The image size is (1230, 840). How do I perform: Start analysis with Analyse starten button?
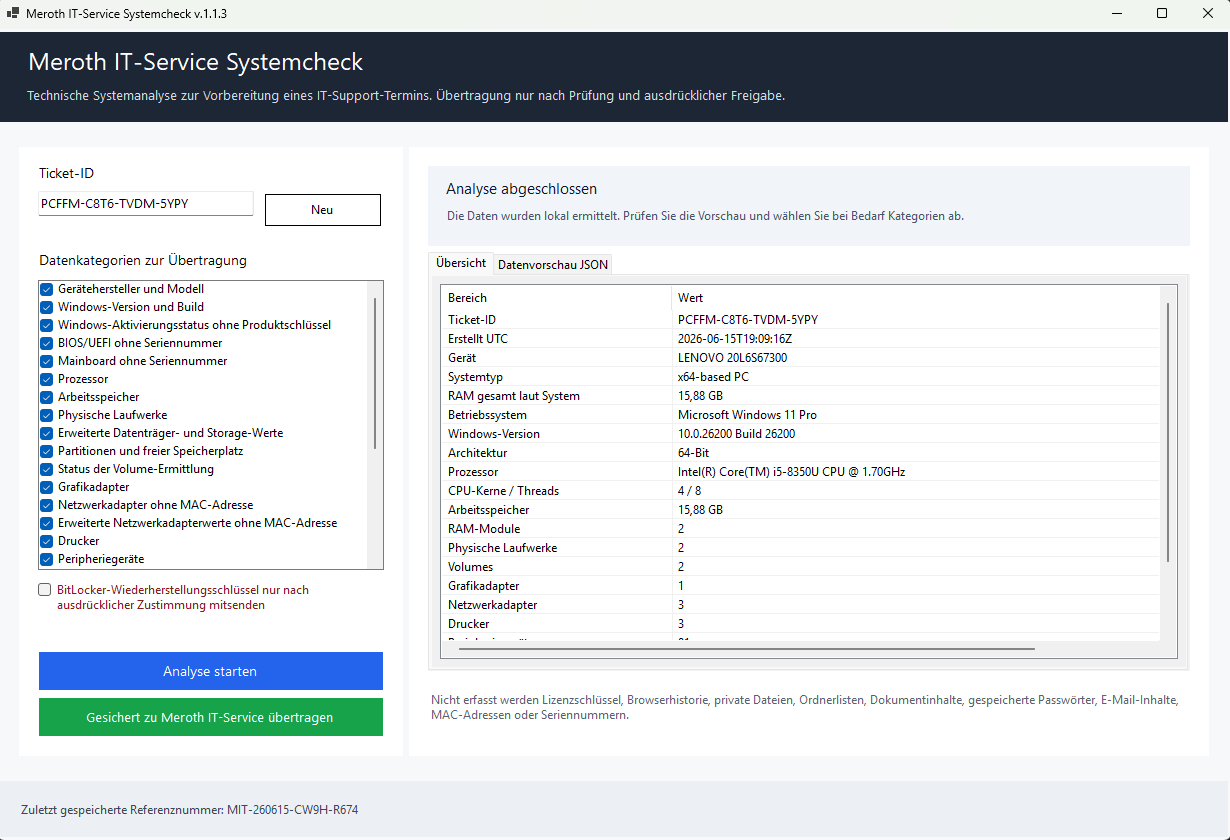[x=211, y=671]
